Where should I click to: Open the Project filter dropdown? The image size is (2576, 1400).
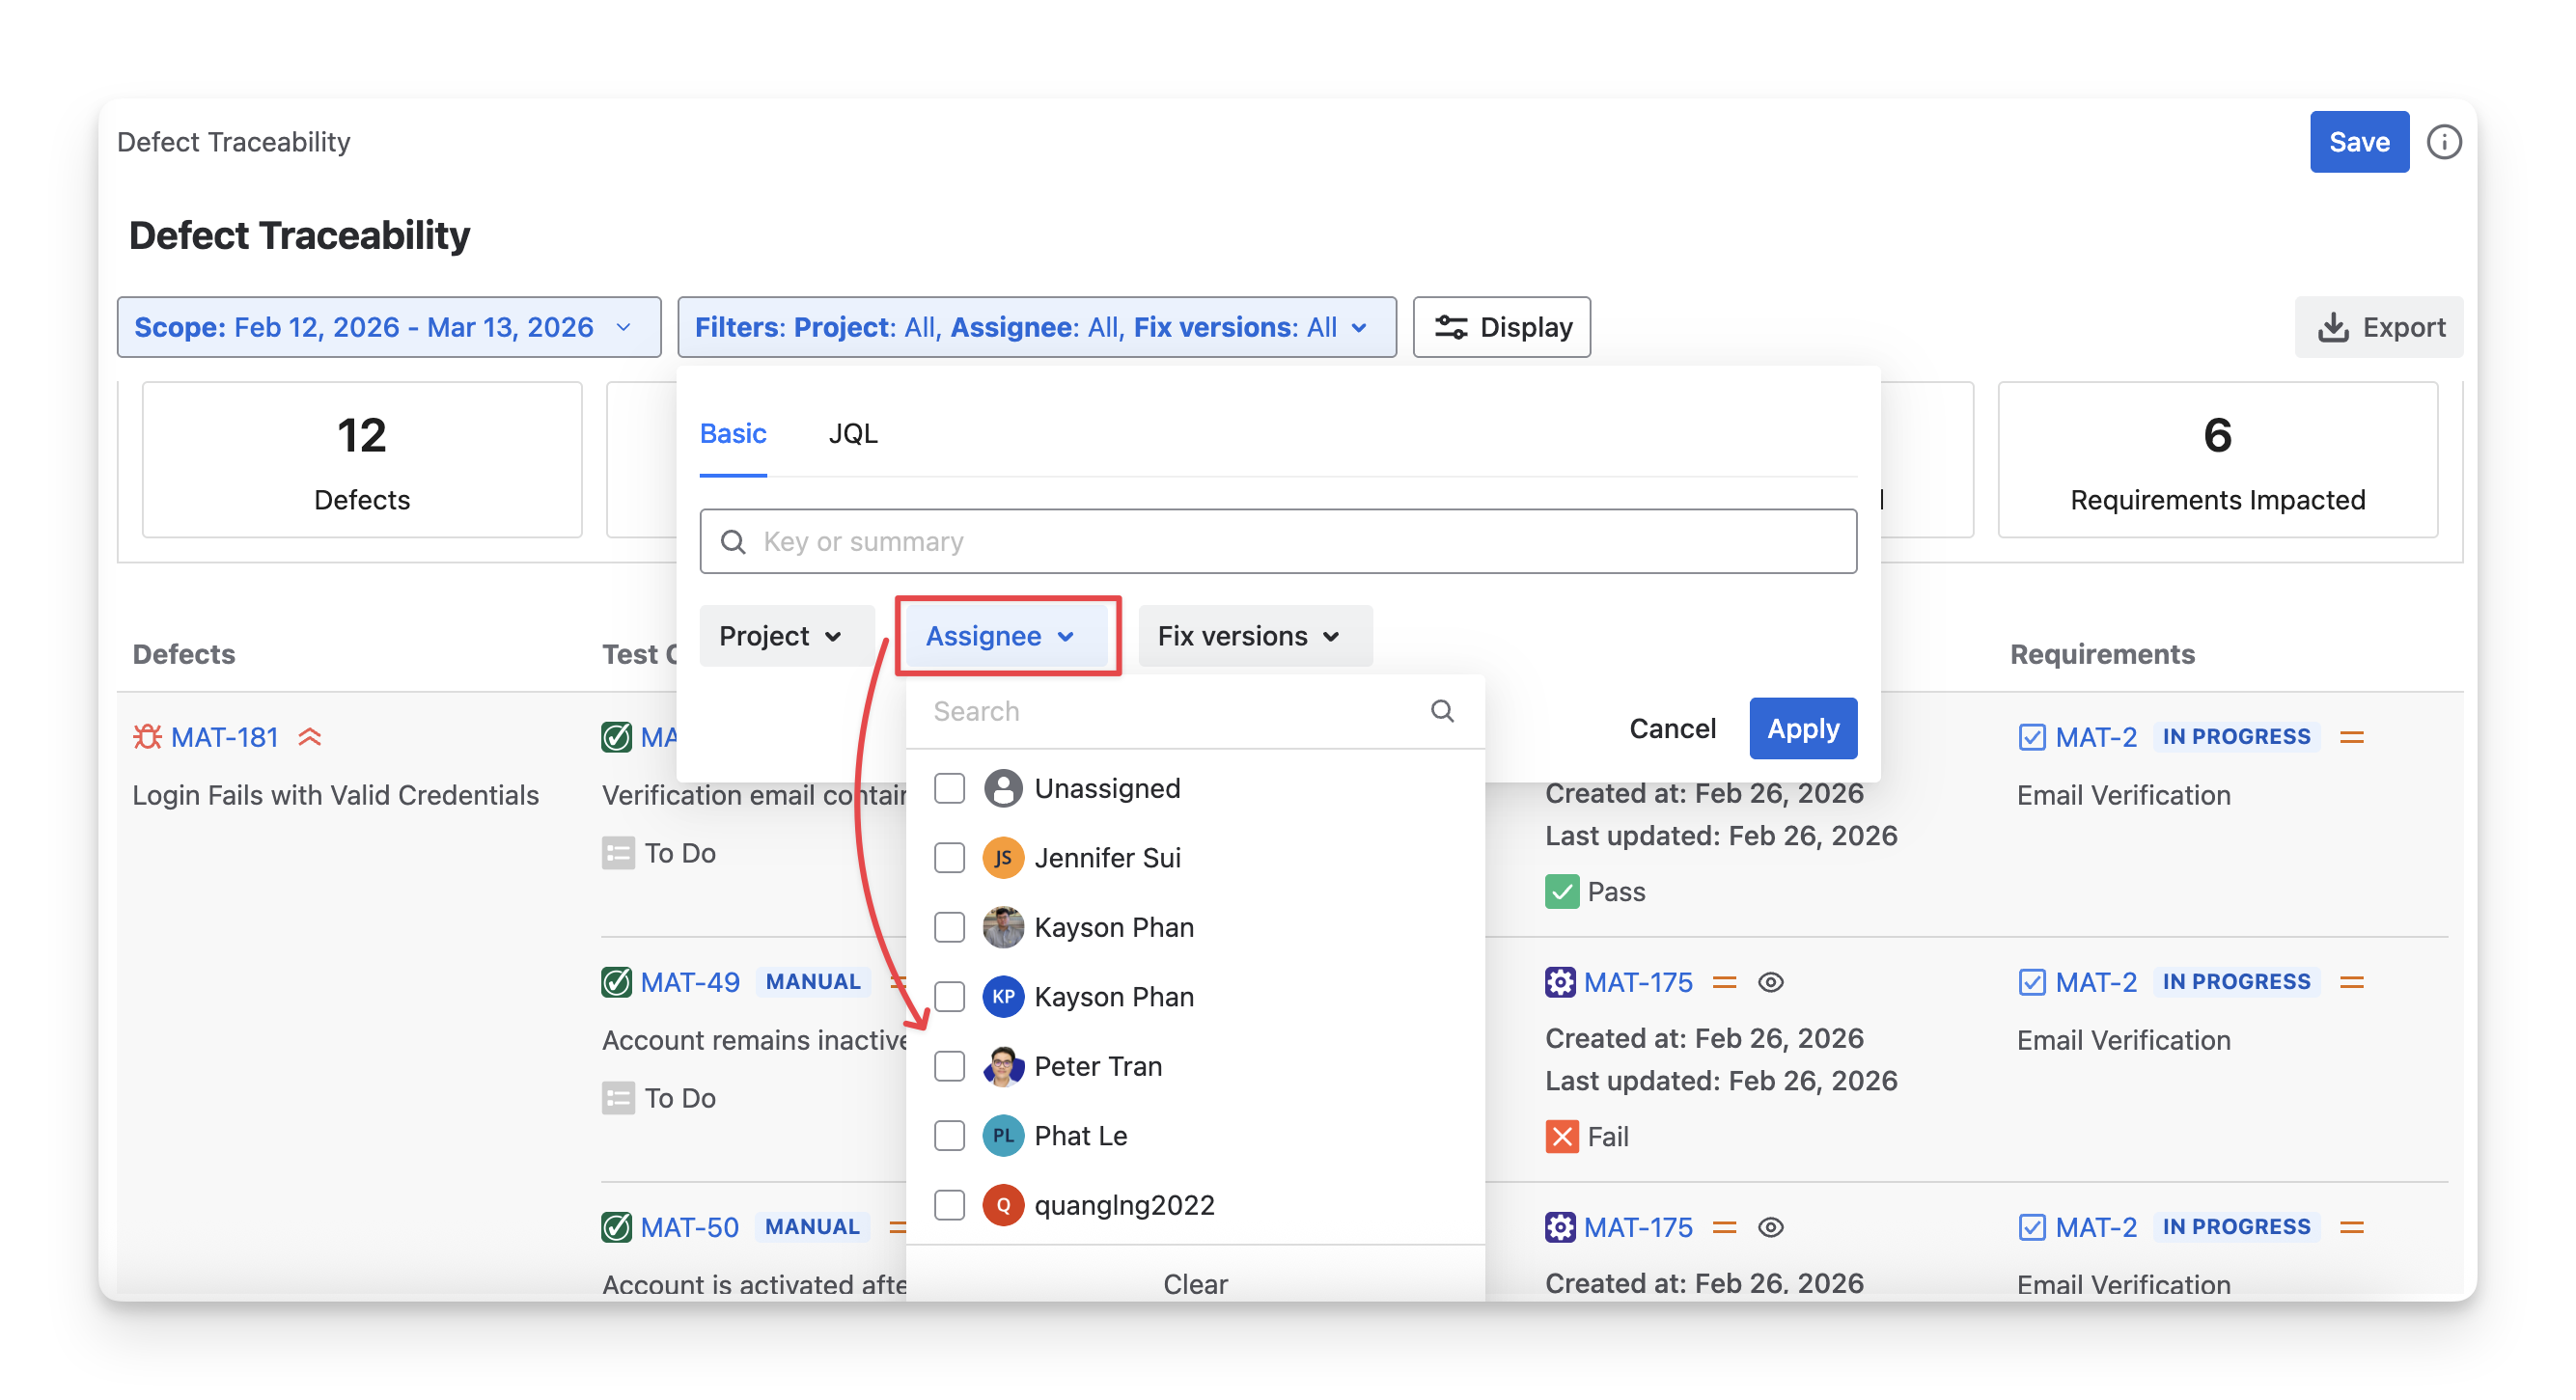[x=784, y=636]
